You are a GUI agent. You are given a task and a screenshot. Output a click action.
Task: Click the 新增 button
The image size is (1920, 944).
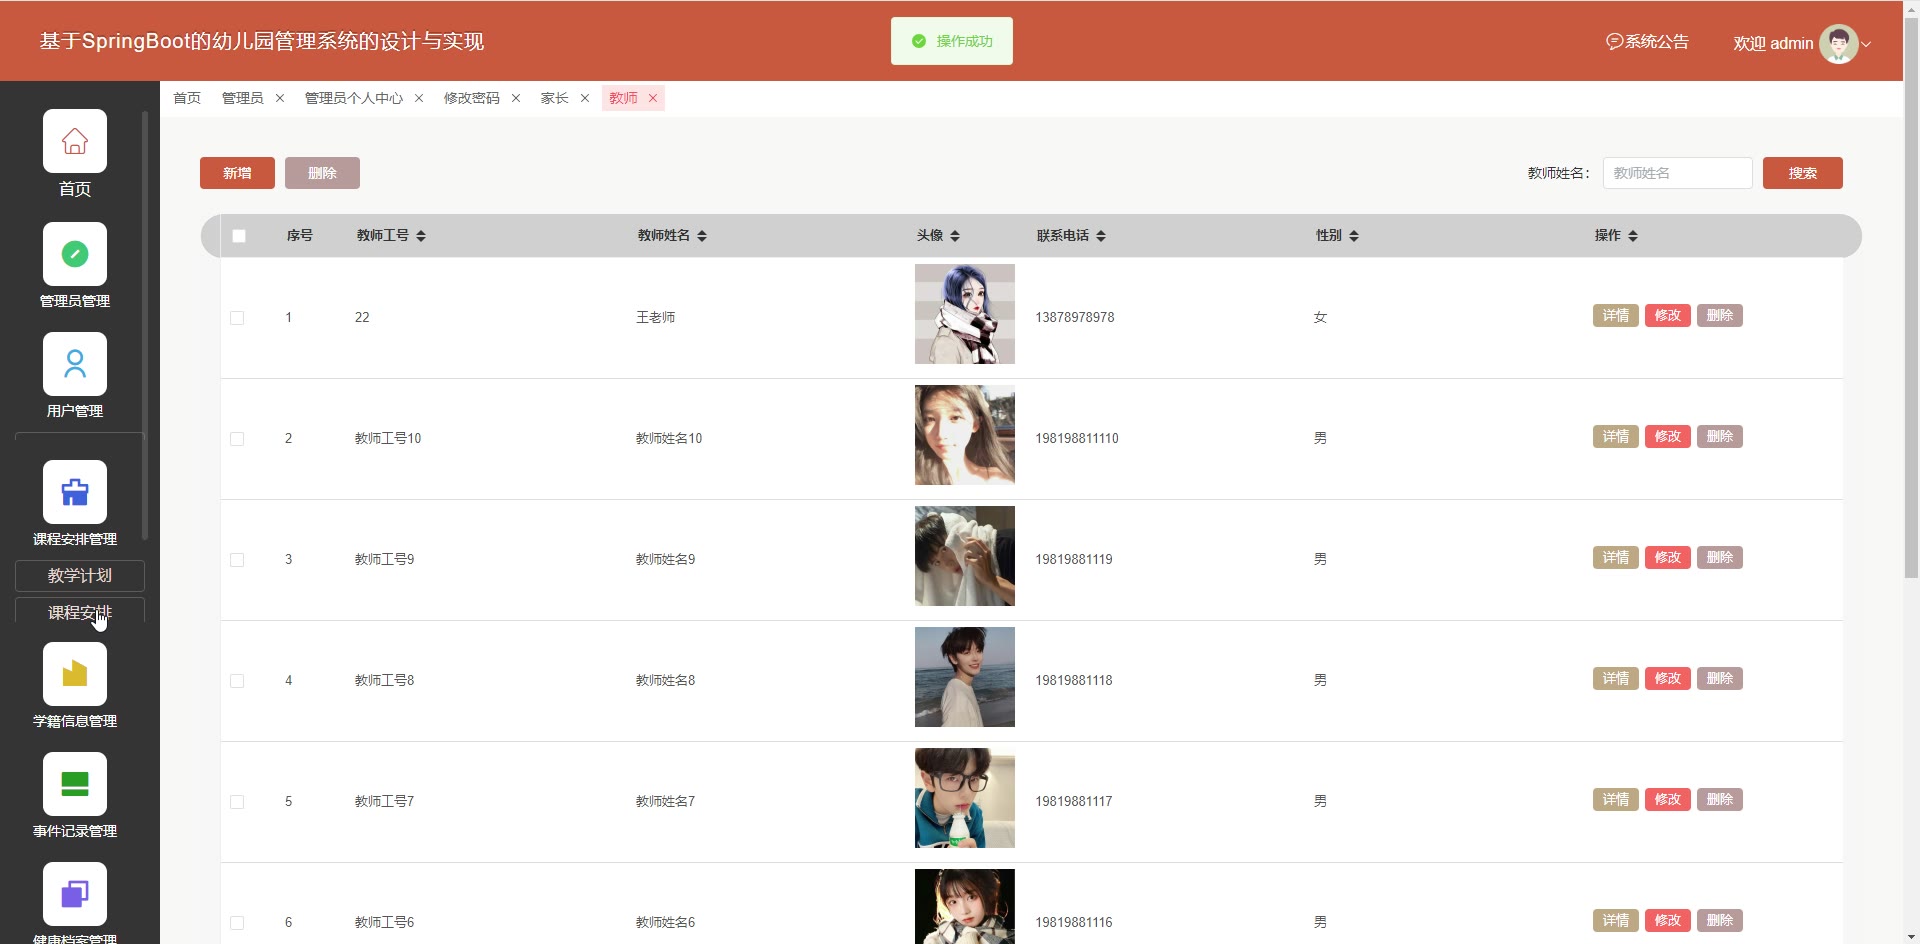click(237, 173)
